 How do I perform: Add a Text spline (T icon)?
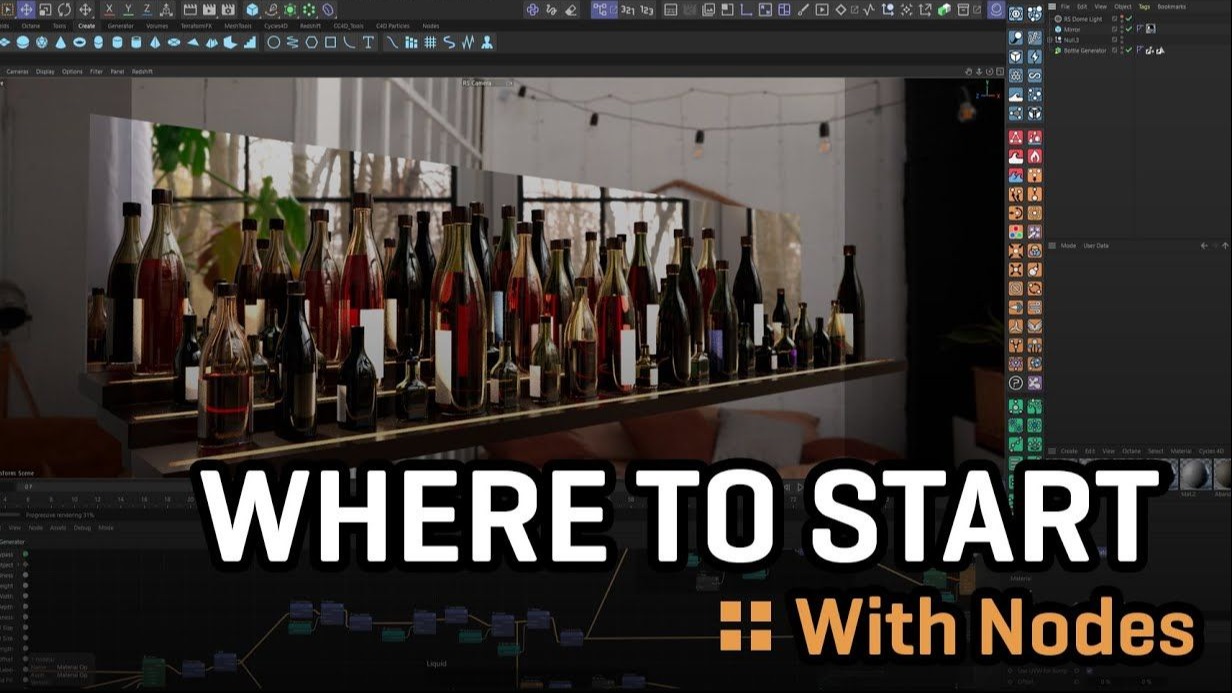click(368, 43)
